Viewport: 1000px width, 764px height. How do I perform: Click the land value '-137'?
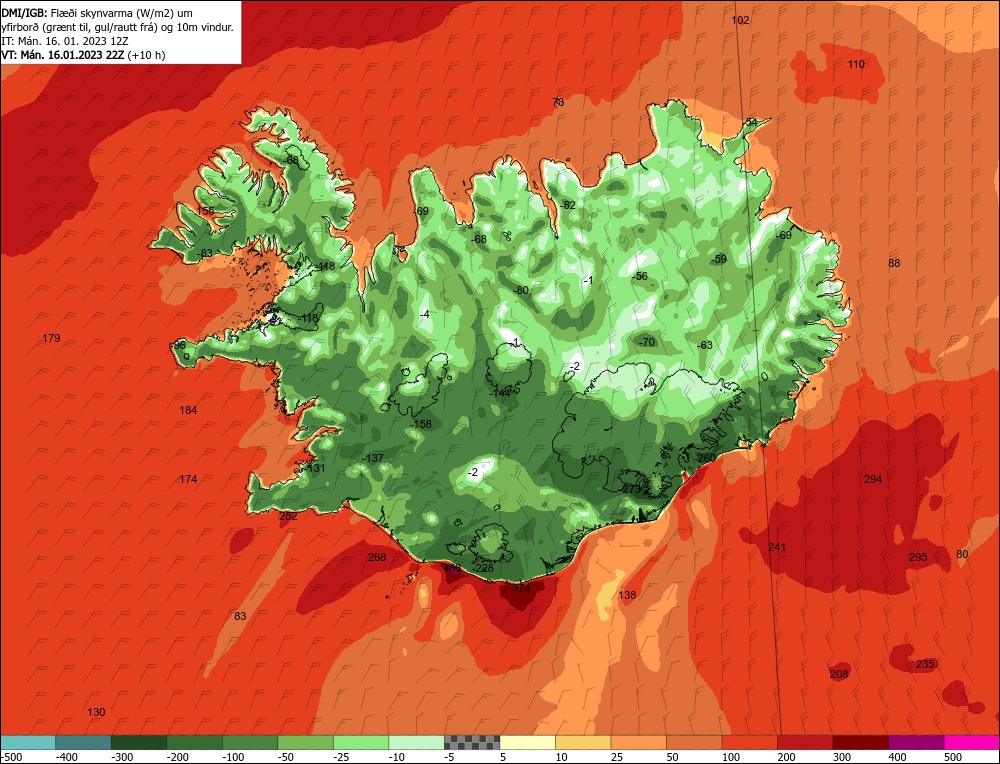click(x=372, y=459)
